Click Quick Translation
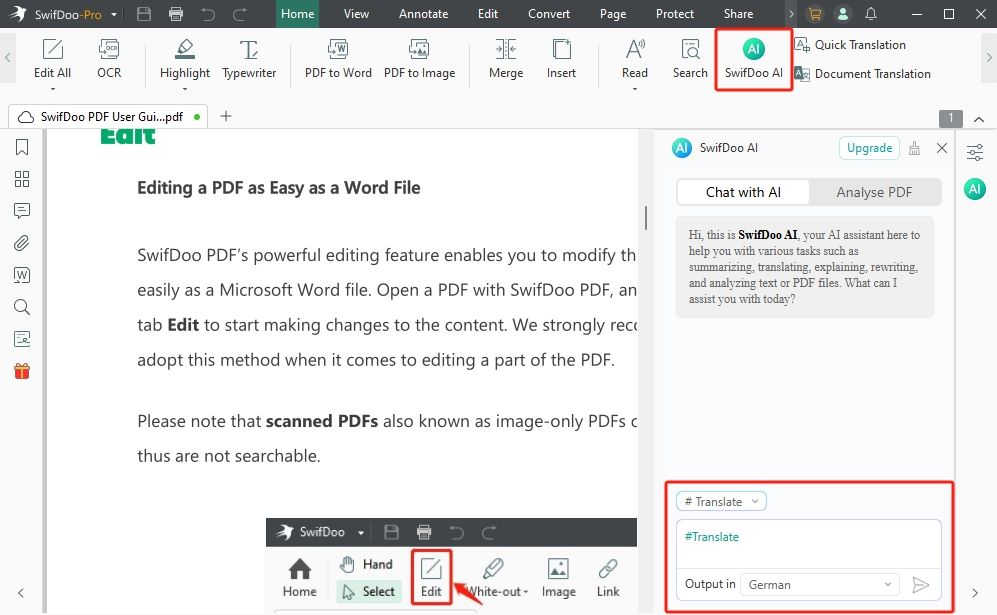Screen dimensions: 997x615 coord(850,45)
